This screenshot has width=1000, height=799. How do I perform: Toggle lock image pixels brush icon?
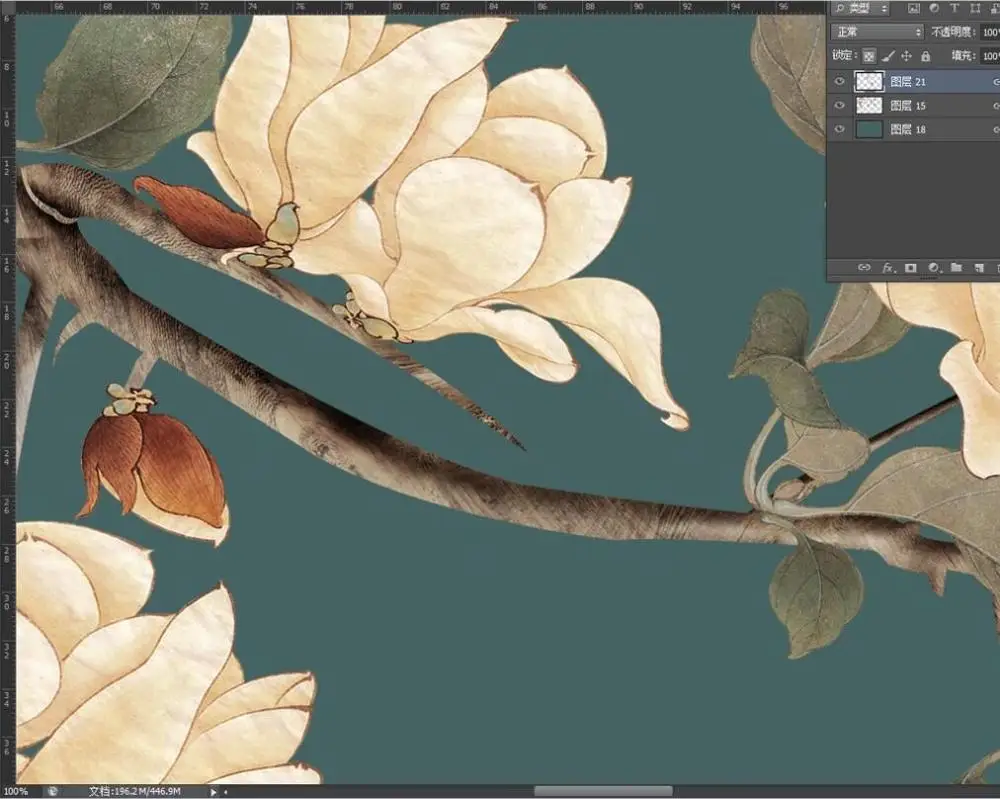pos(888,57)
